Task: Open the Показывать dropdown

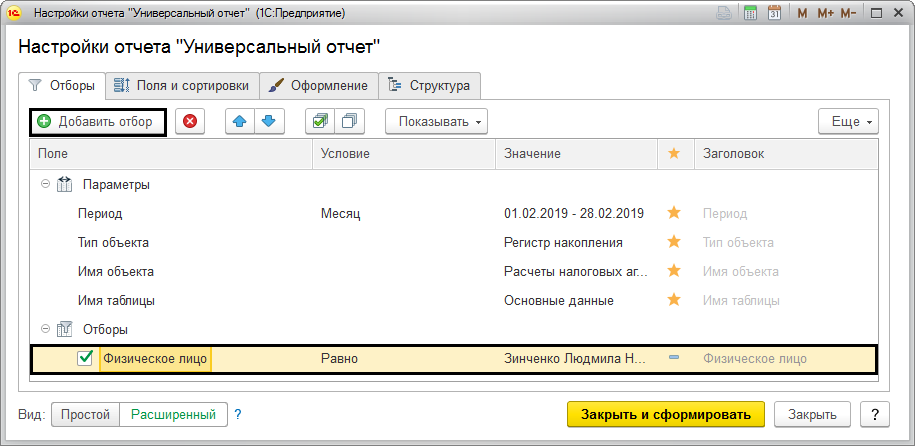Action: click(436, 122)
